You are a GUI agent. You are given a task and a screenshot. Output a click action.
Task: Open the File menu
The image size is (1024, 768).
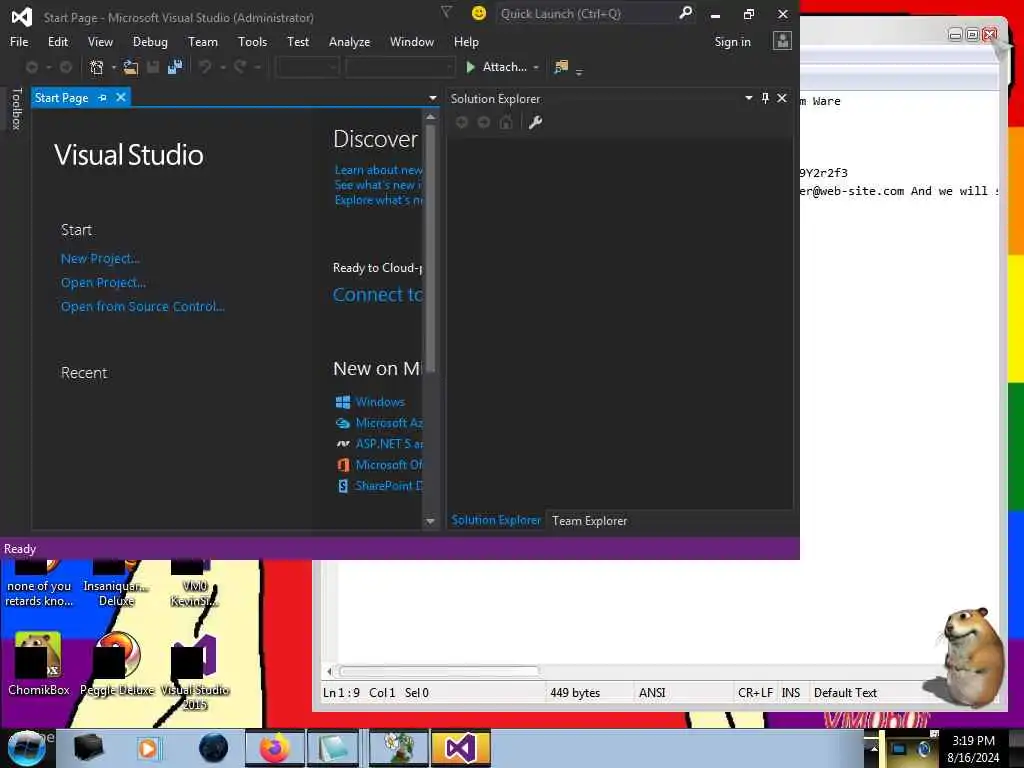19,42
